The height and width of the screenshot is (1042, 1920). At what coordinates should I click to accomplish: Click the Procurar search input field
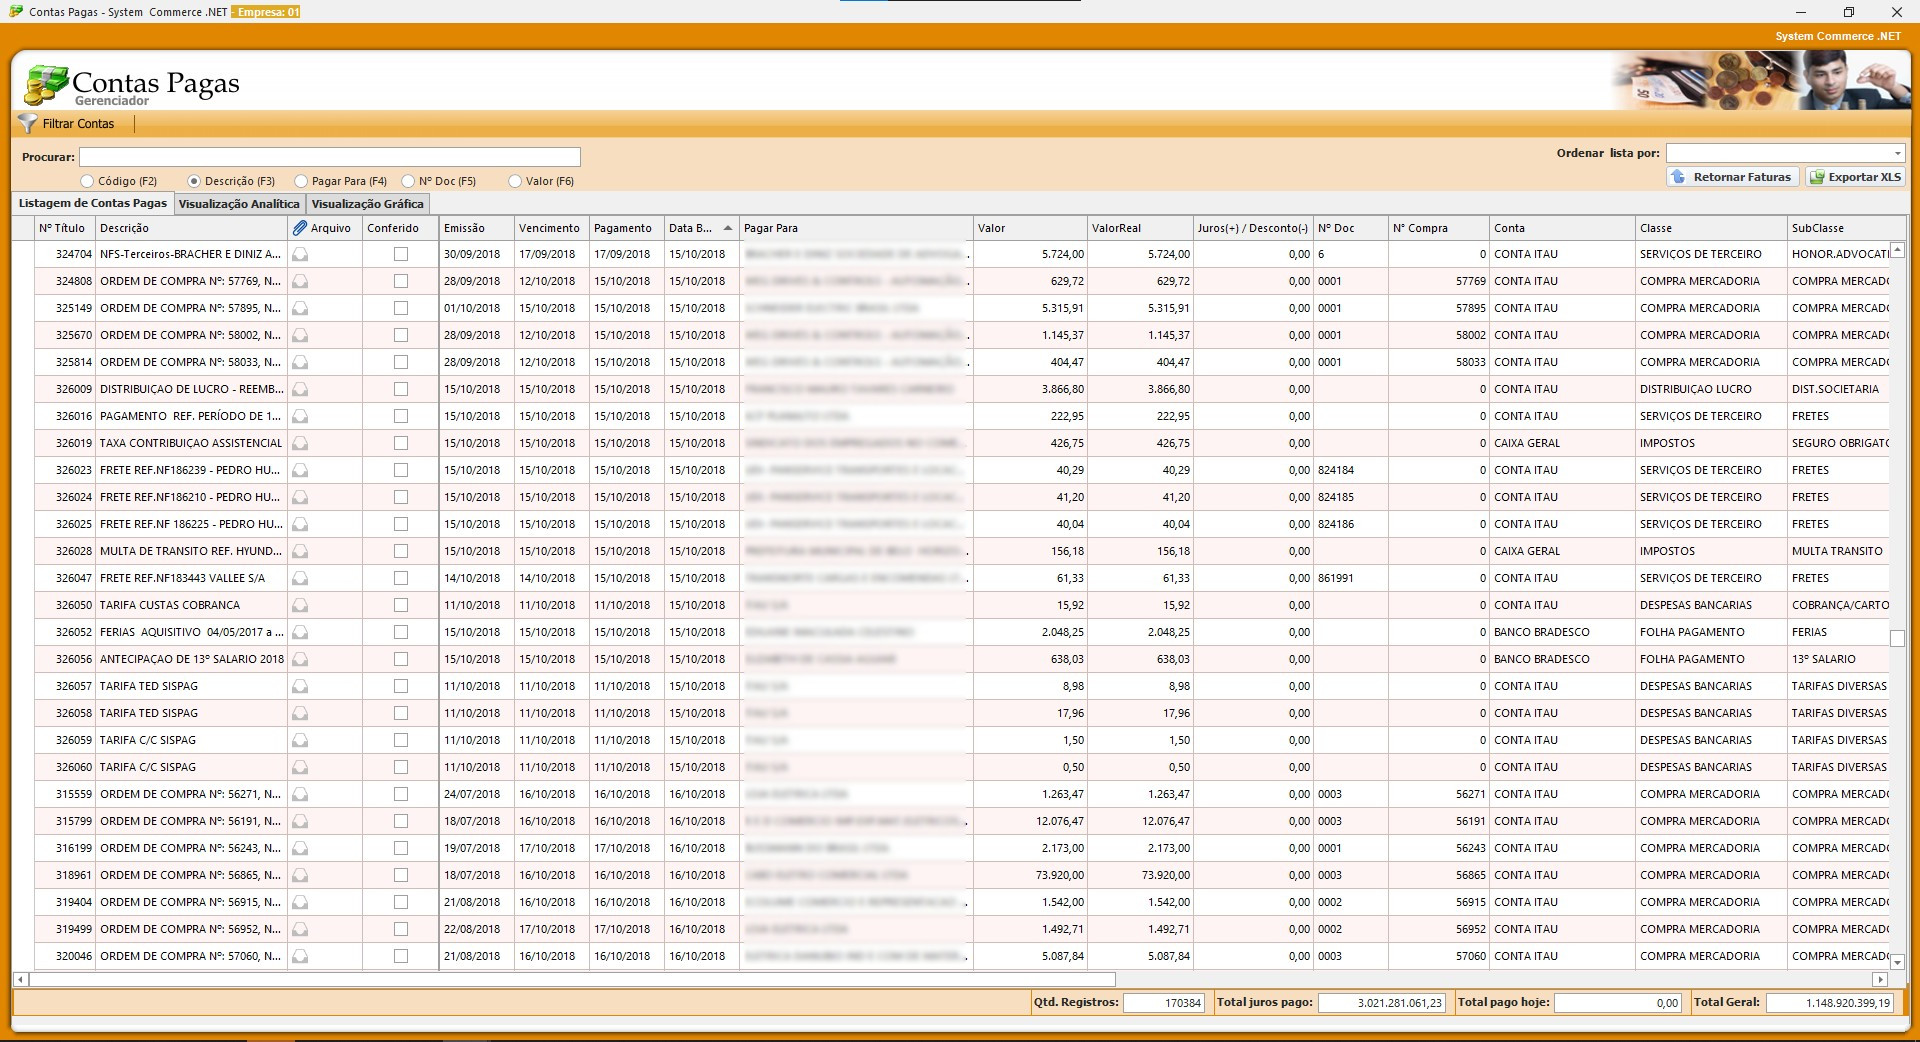click(x=330, y=157)
